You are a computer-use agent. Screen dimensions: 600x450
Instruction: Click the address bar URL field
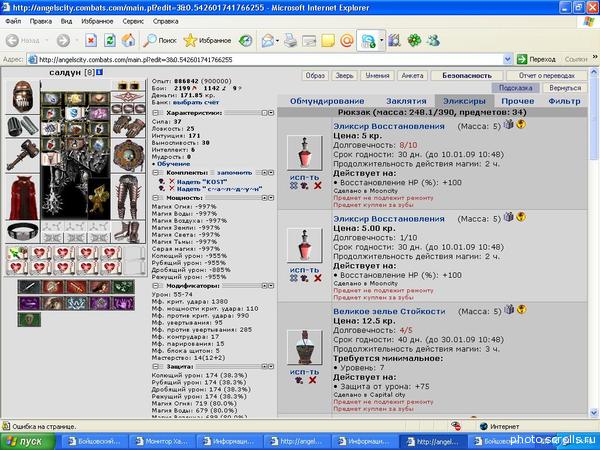pyautogui.click(x=266, y=59)
